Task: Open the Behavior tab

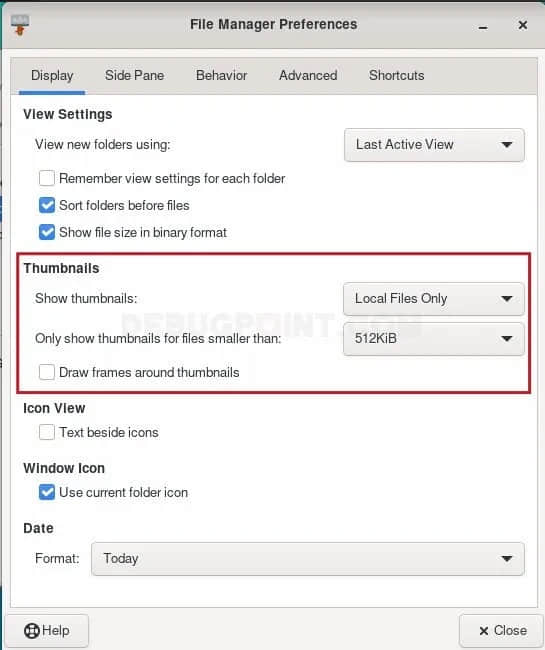Action: [221, 75]
